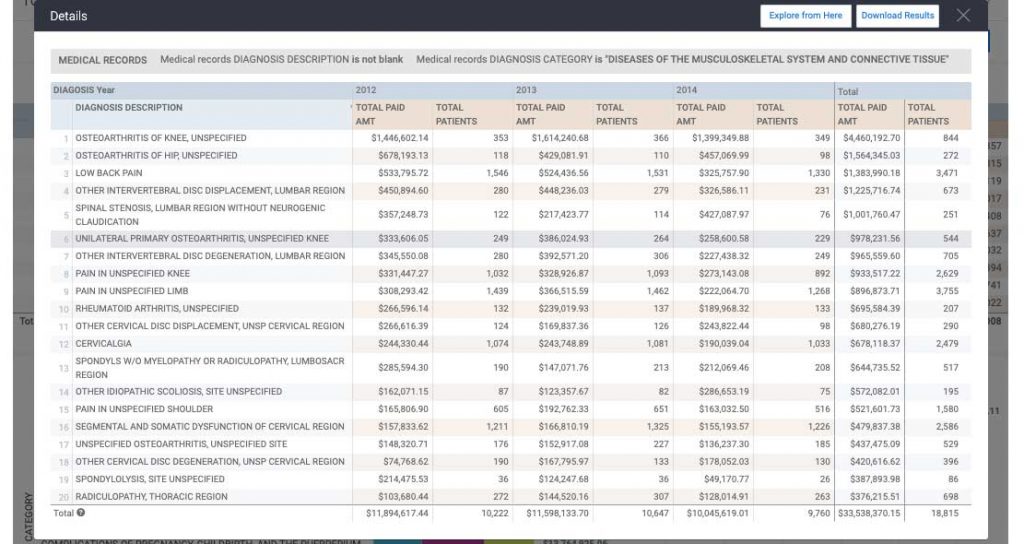Click Download Results button

point(897,16)
